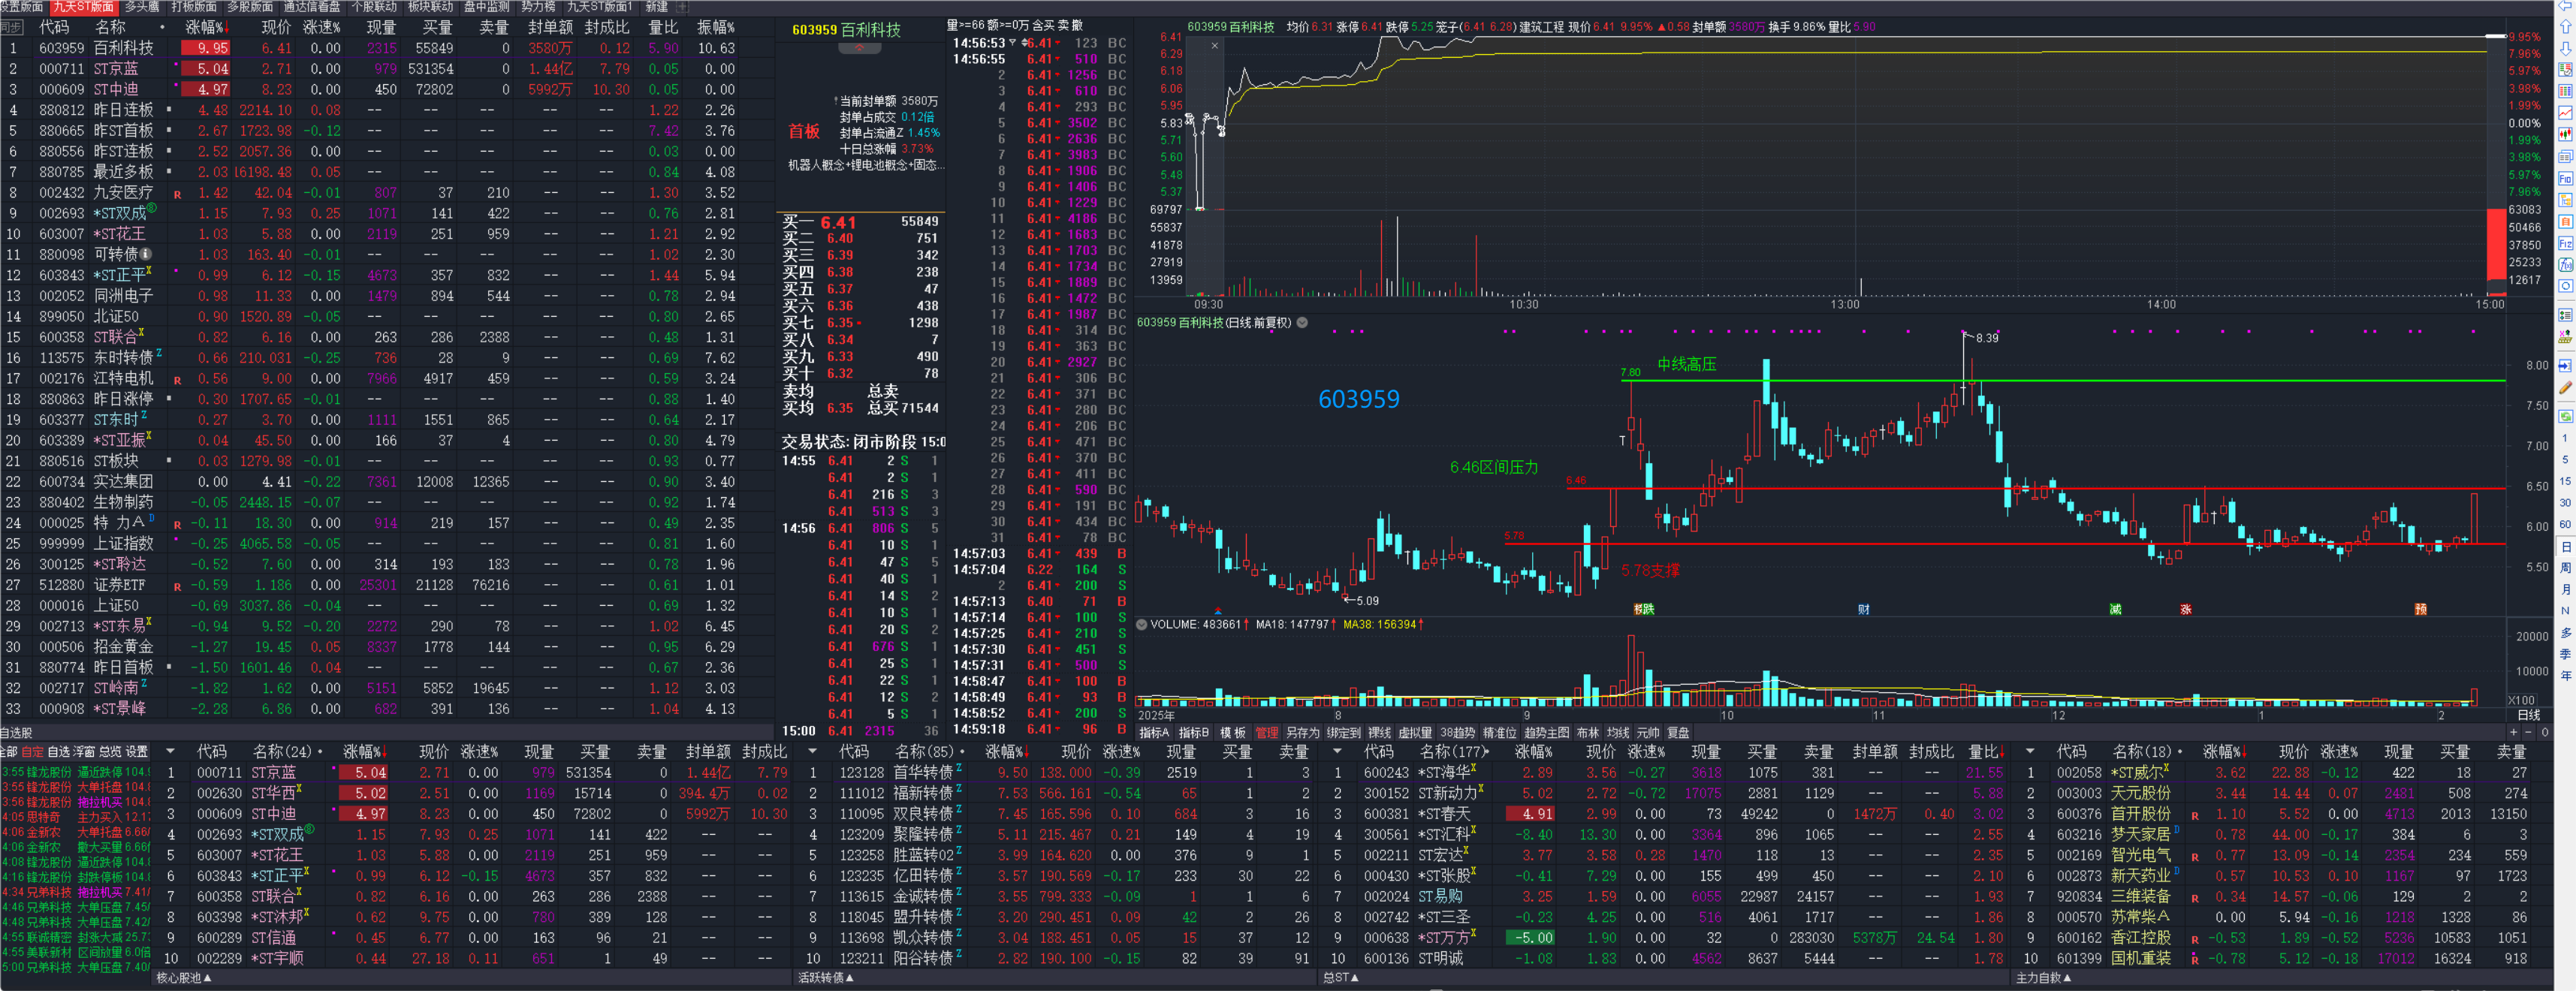The image size is (2576, 991).
Task: Select 全部 filter in alert panel
Action: (x=8, y=751)
